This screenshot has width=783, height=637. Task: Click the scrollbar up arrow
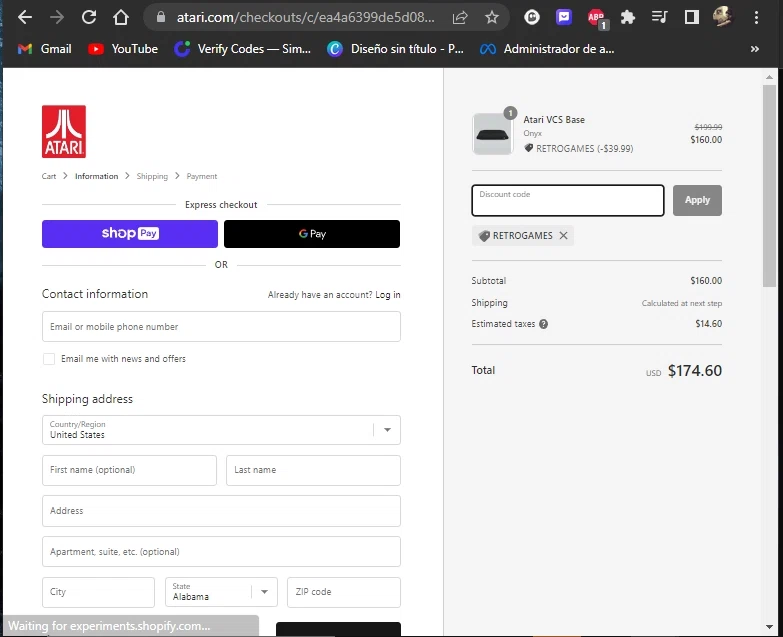point(769,77)
